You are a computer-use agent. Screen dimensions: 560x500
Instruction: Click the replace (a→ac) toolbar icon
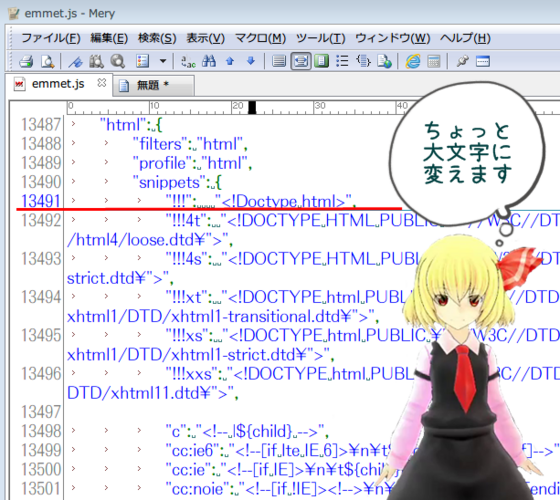tap(188, 61)
